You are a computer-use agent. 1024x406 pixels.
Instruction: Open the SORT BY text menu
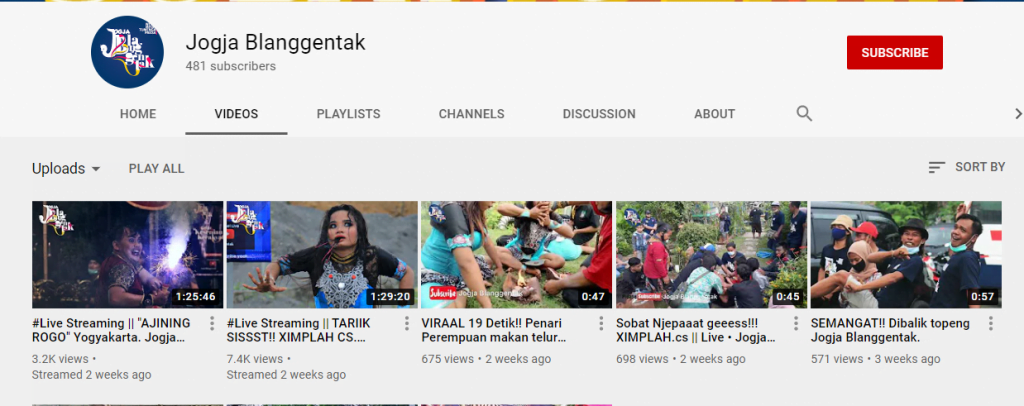(980, 167)
